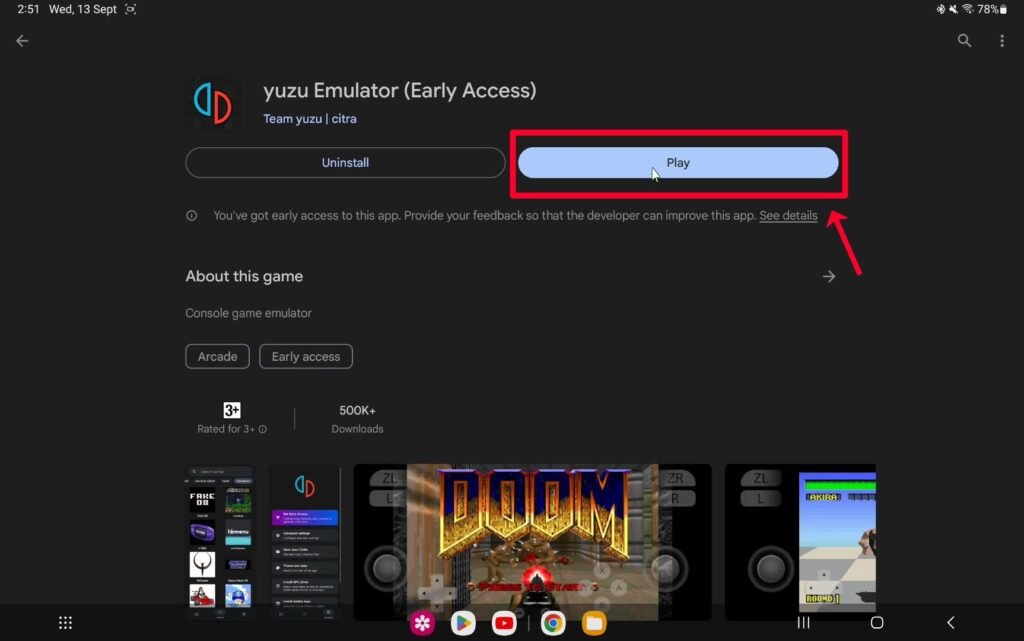Select the Early access chip
Screen dimensions: 1024x641
(x=305, y=357)
